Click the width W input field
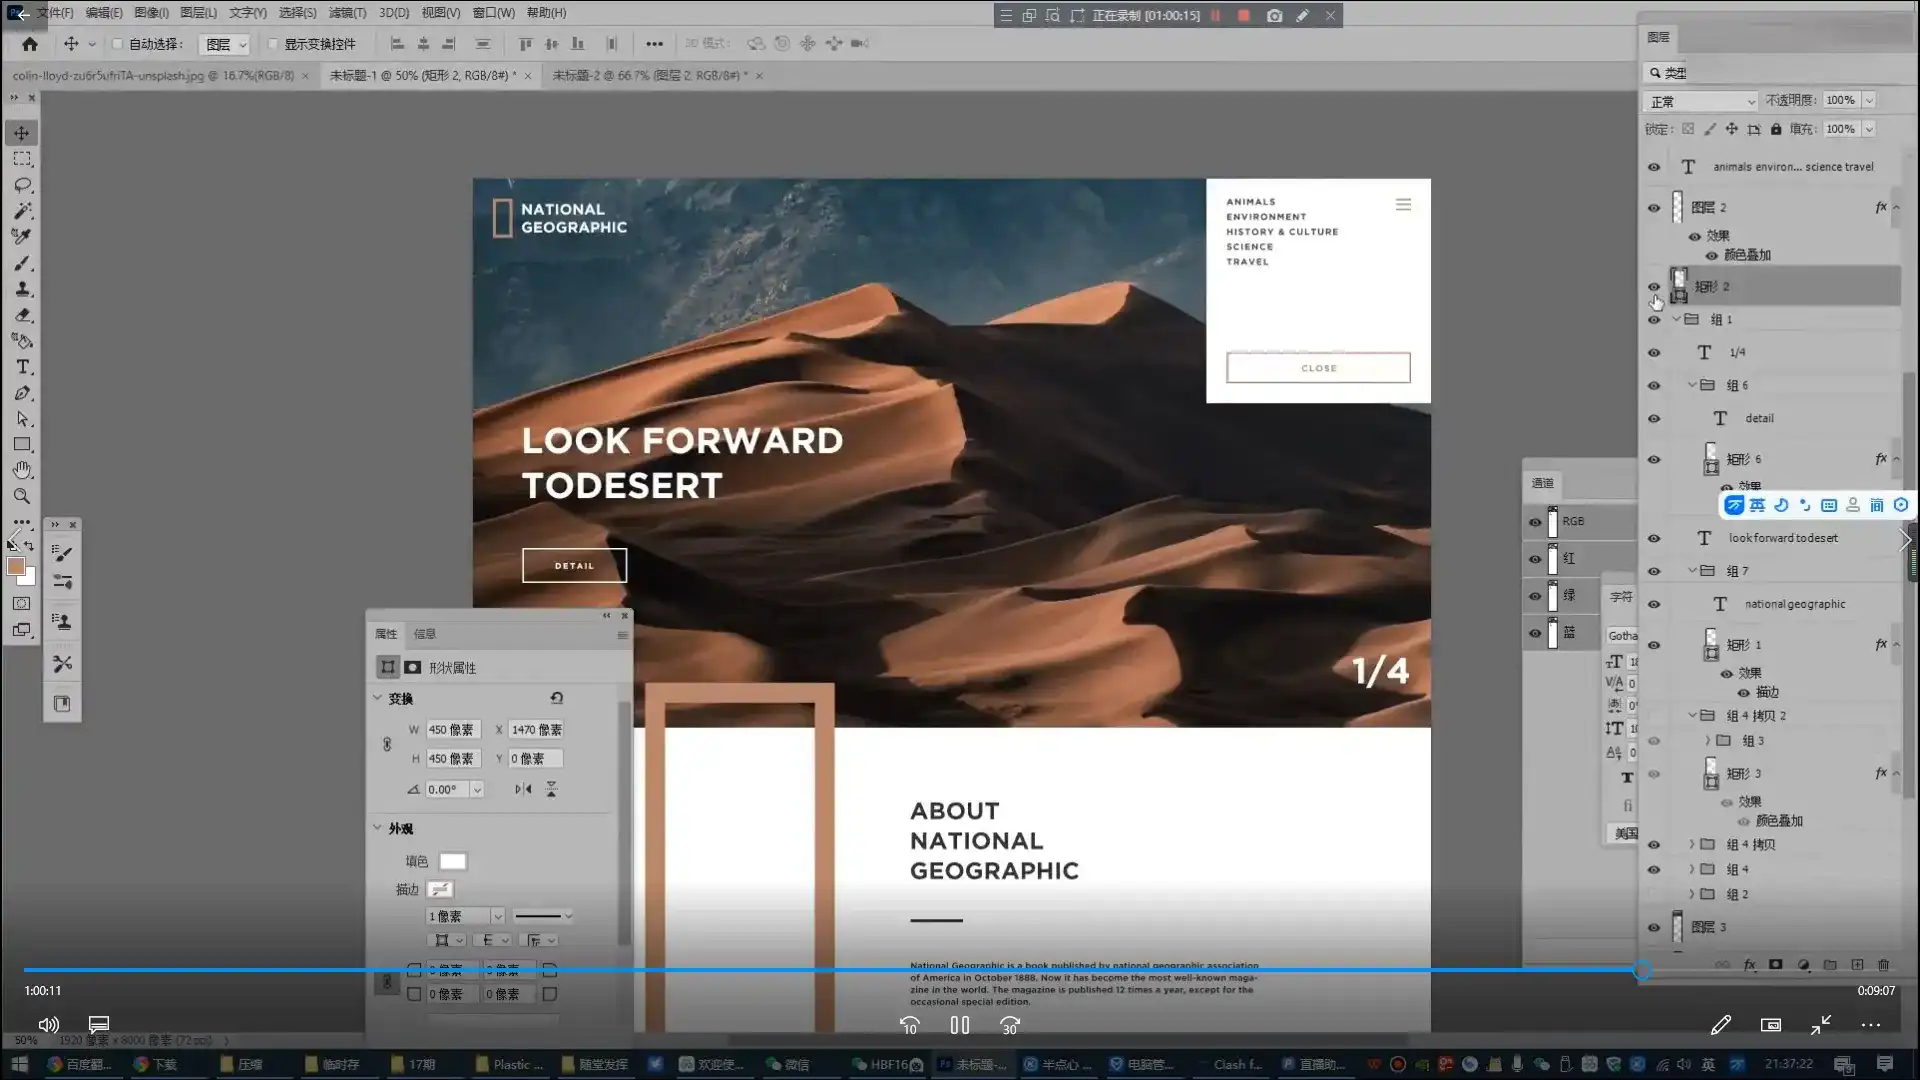 452,730
